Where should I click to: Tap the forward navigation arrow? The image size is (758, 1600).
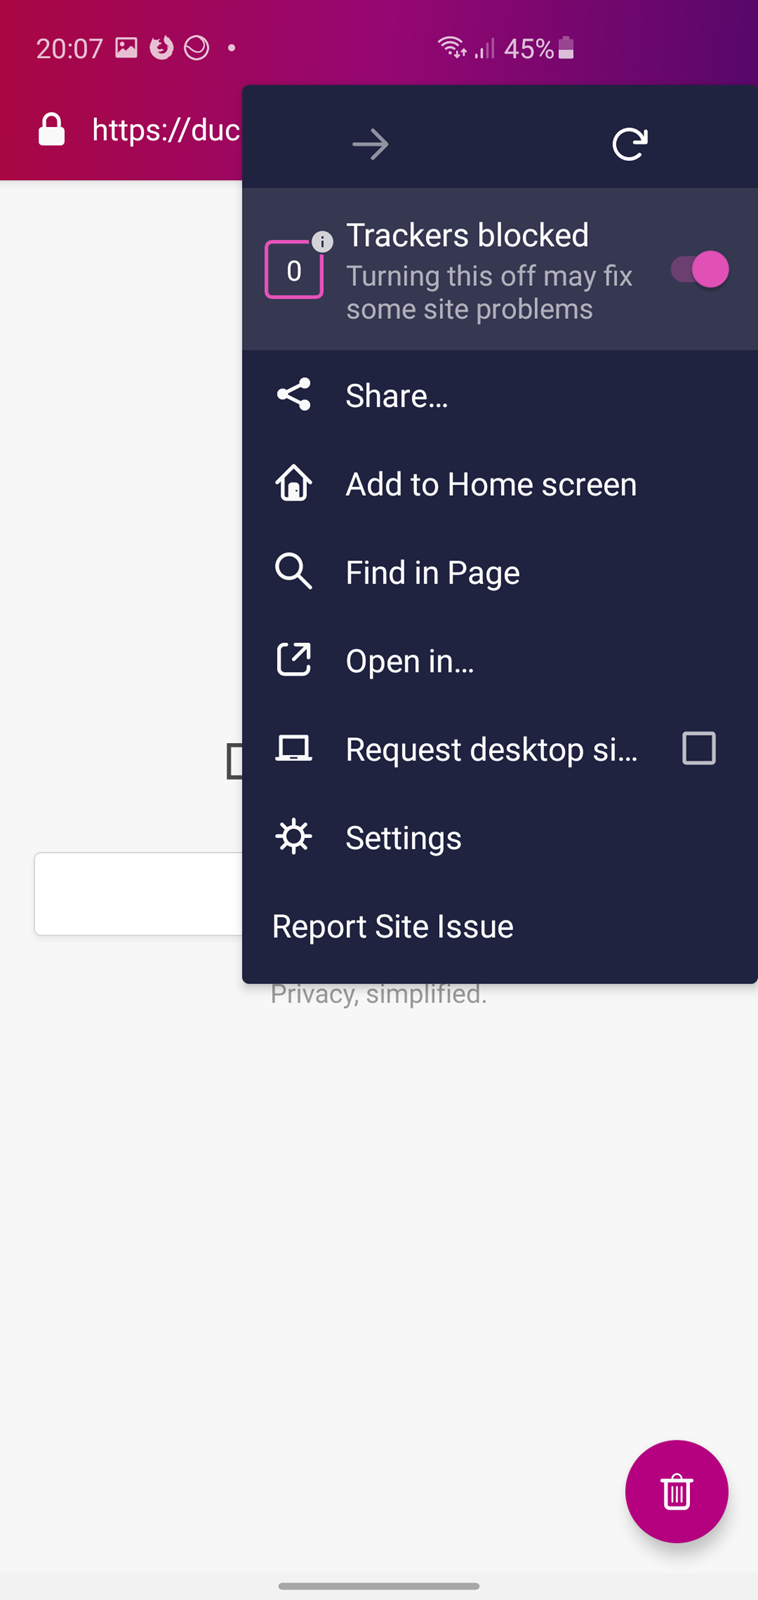coord(370,144)
